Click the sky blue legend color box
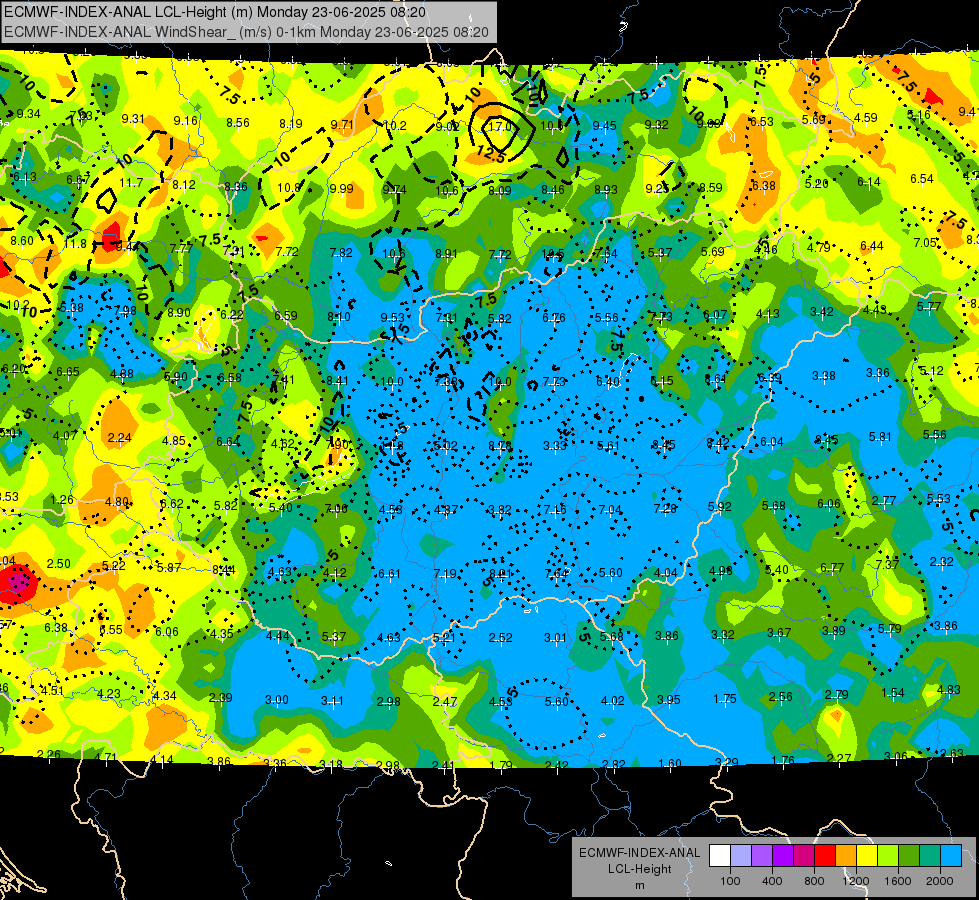The width and height of the screenshot is (979, 900). coord(952,856)
